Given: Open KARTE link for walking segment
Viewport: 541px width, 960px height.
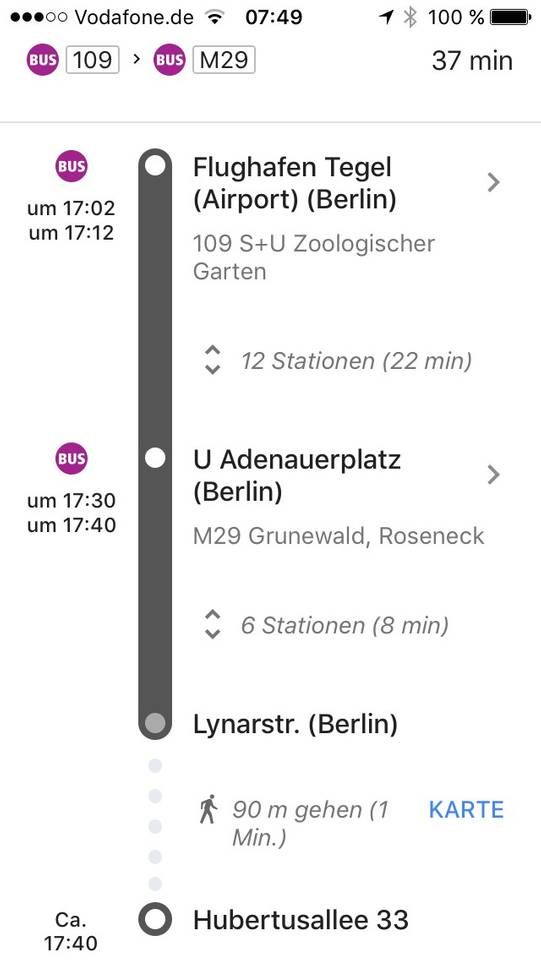Looking at the screenshot, I should 466,809.
